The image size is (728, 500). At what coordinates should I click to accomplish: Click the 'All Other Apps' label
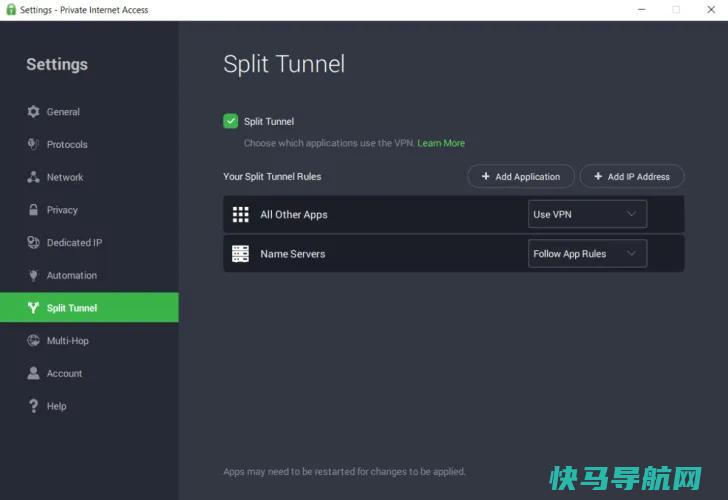tap(294, 214)
